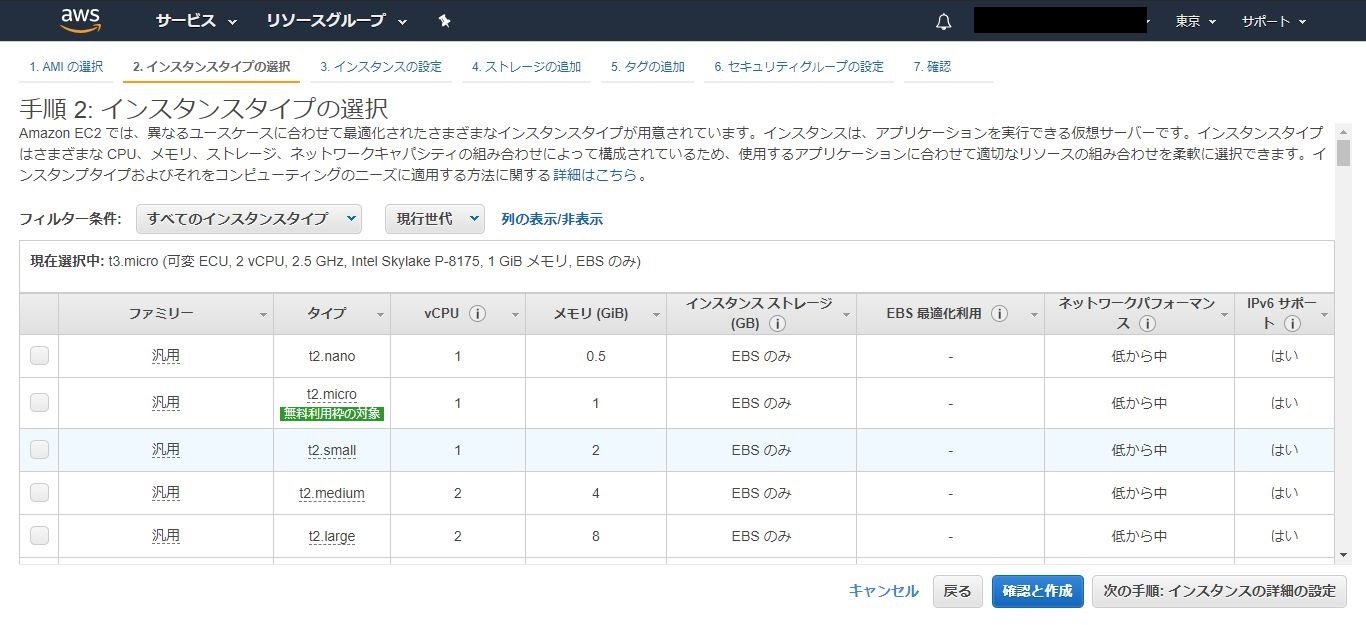Screen dimensions: 1366x625
Task: Open the 東京 region selector
Action: [x=1196, y=21]
